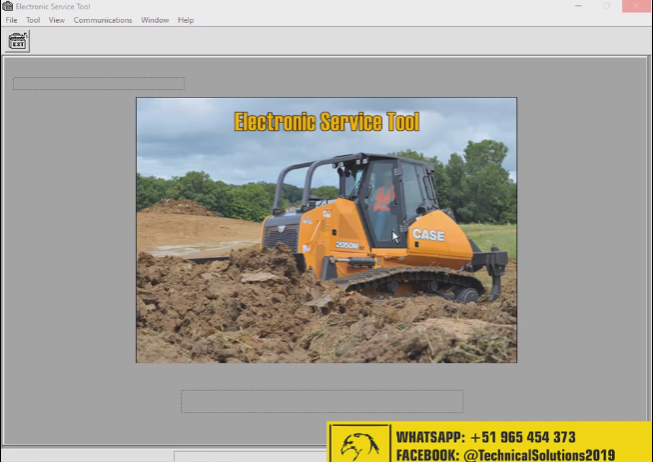
Task: Click the application icon in the title bar
Action: pos(8,6)
